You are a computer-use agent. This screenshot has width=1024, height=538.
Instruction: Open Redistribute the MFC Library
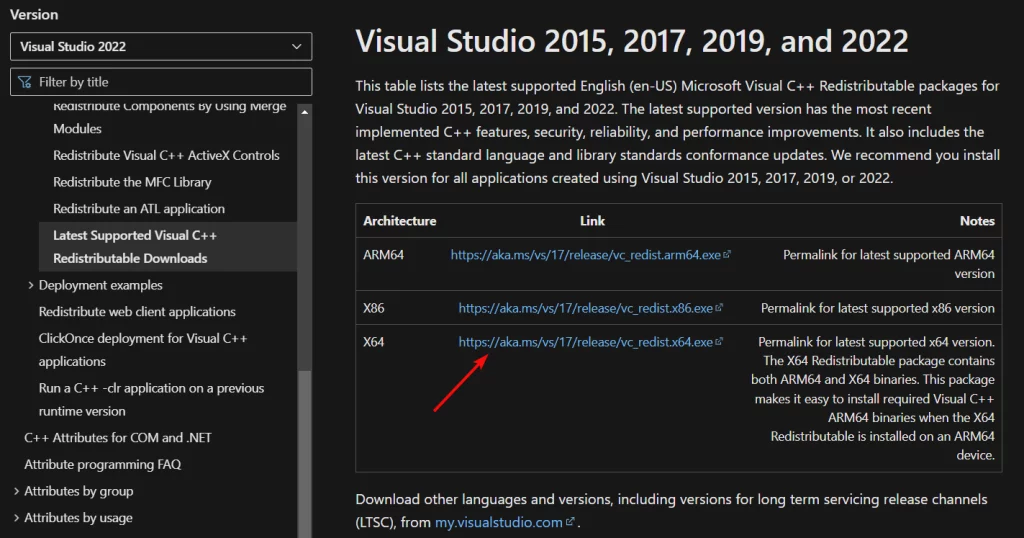tap(132, 182)
